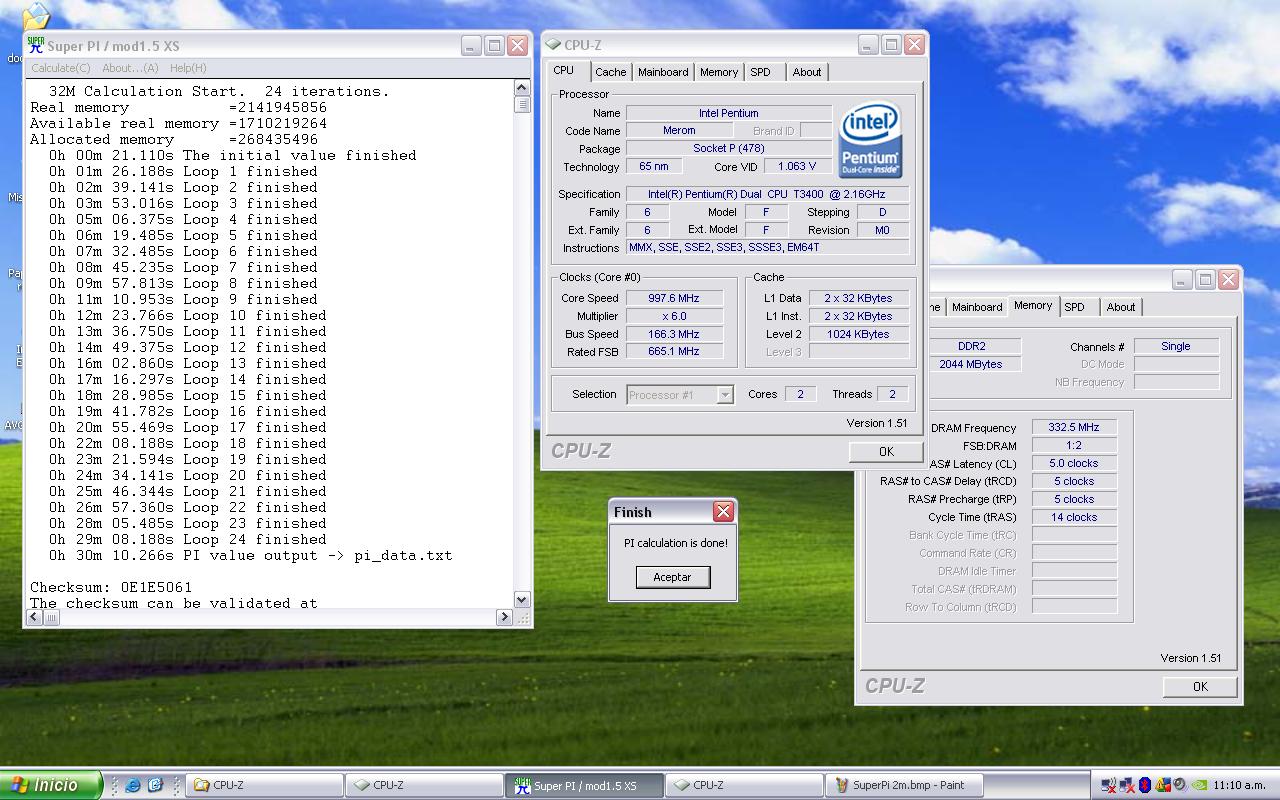Image resolution: width=1280 pixels, height=800 pixels.
Task: Click the Core VID value 1.063 V
Action: click(x=798, y=166)
